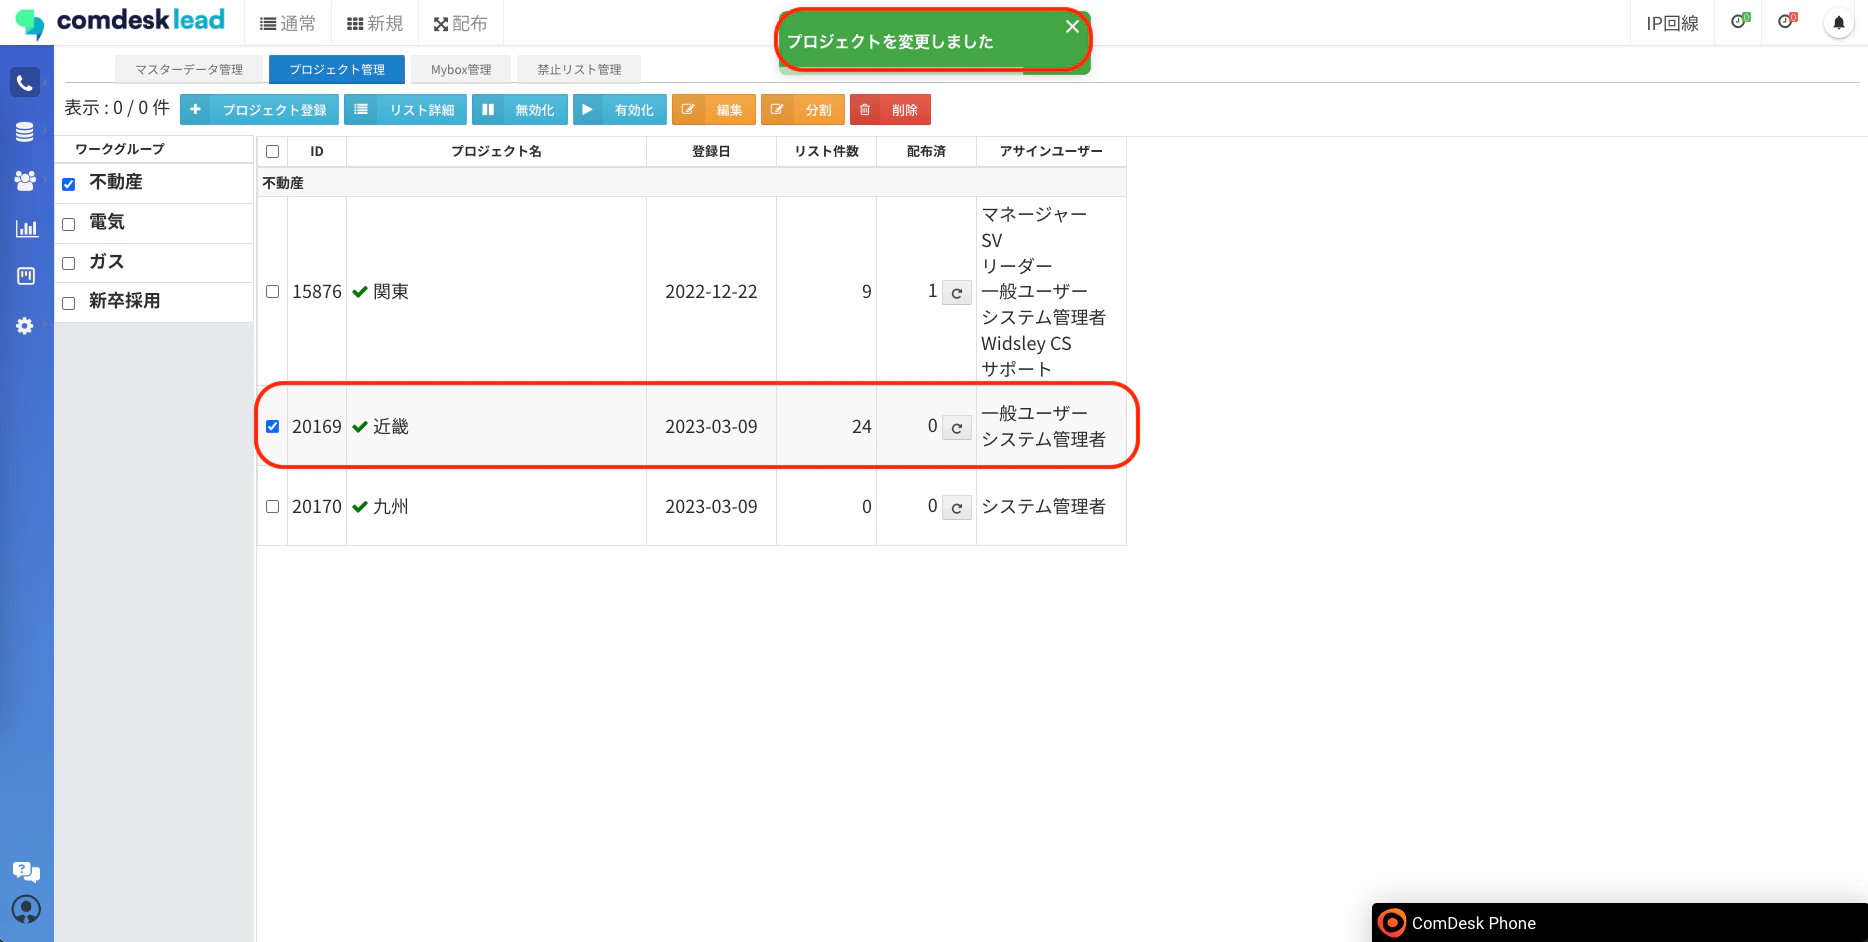Click the play icon of 有効化
This screenshot has height=942, width=1868.
(587, 110)
